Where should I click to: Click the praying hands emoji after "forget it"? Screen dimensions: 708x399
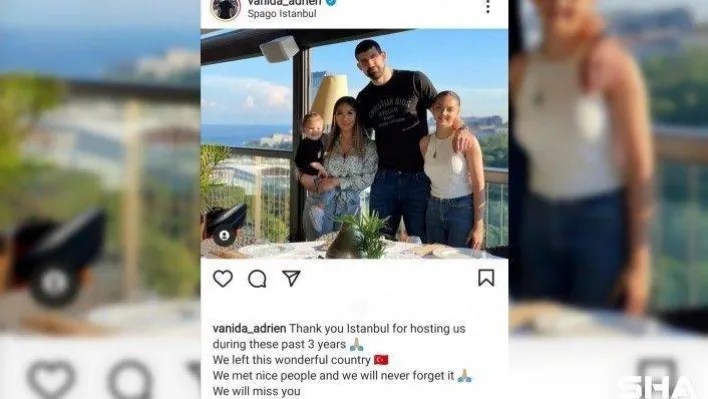pos(465,376)
